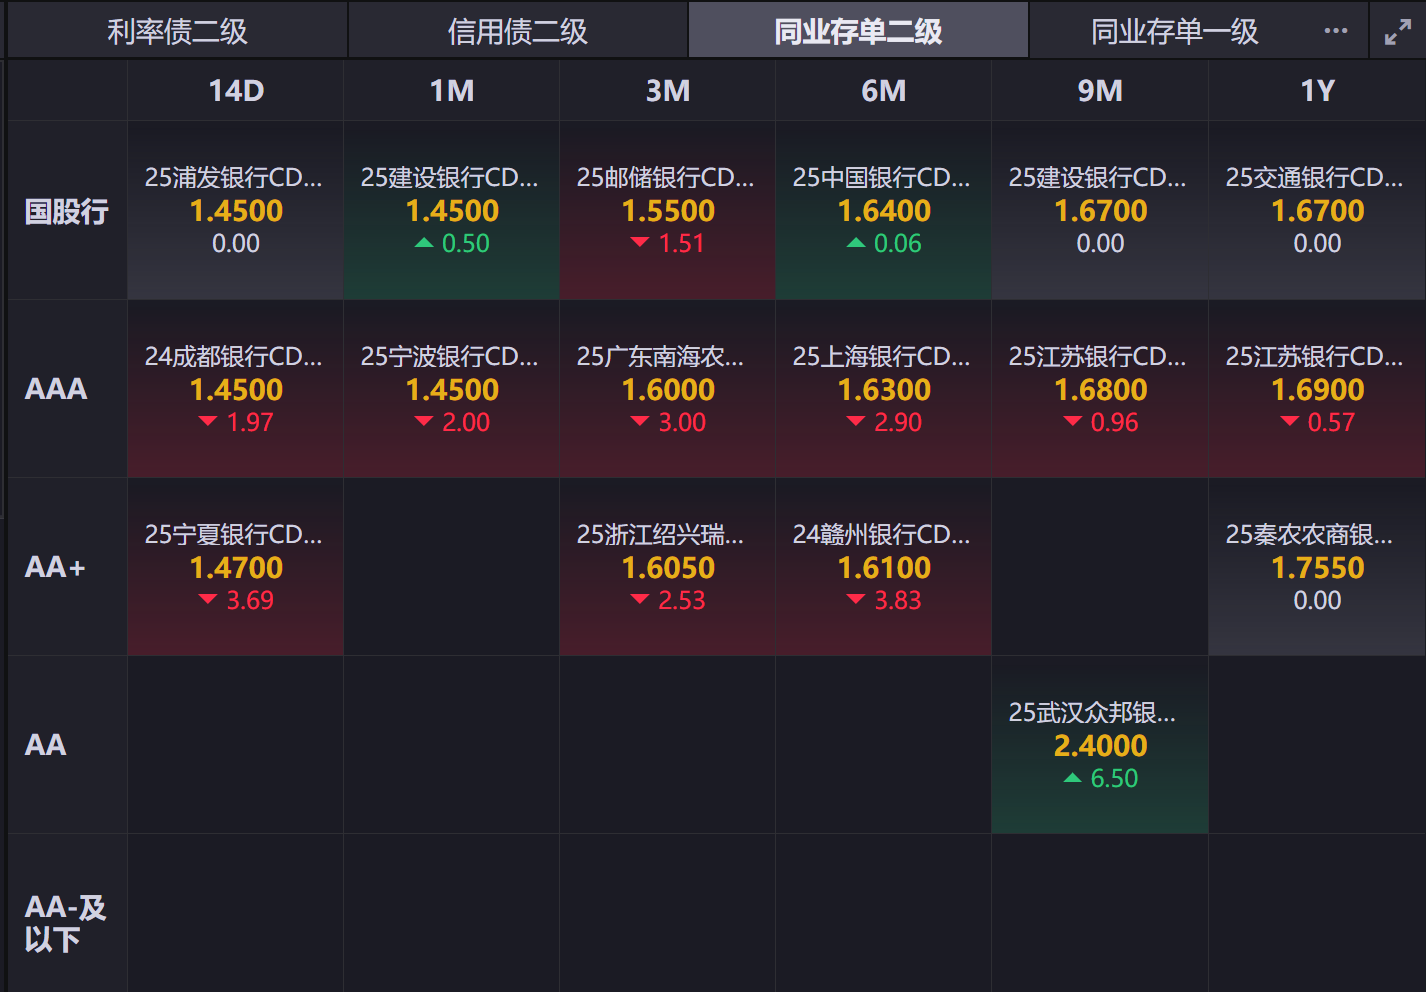Select the AA row label
Viewport: 1426px width, 992px height.
pyautogui.click(x=67, y=745)
